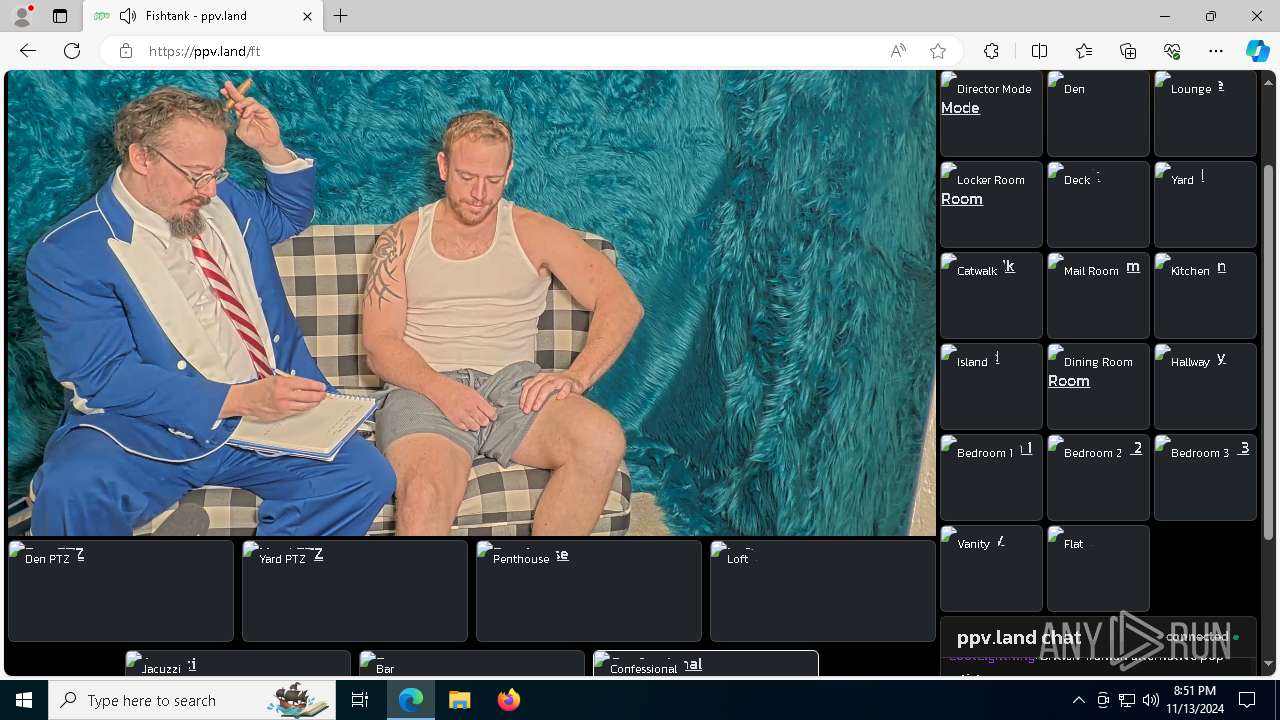Open Microsoft Edge from taskbar

[x=411, y=700]
